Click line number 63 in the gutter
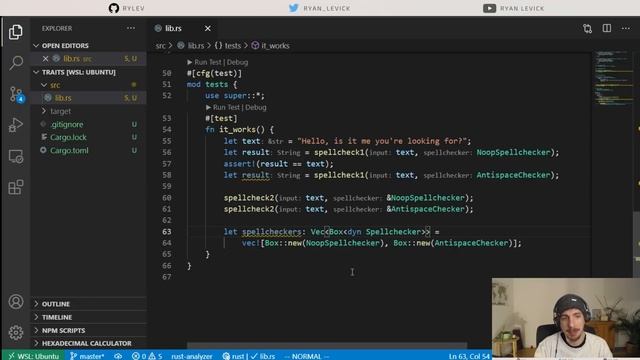 coord(167,231)
